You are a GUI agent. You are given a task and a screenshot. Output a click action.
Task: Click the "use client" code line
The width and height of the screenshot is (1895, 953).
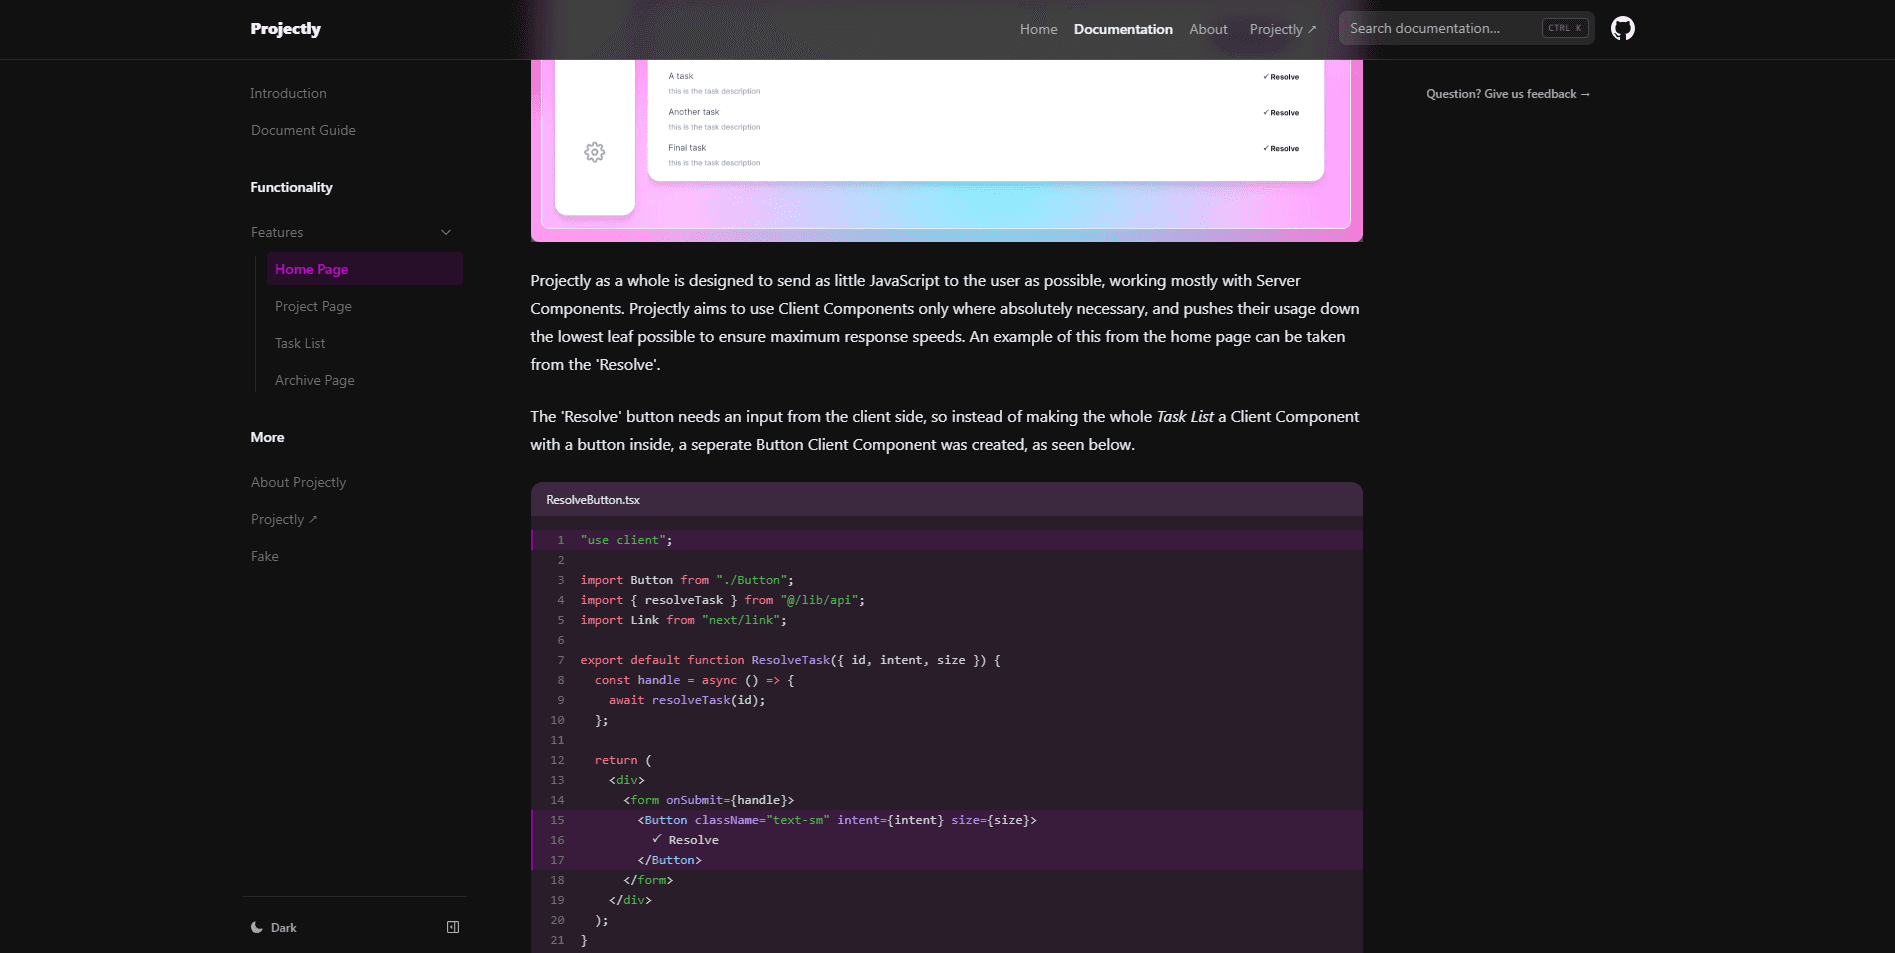click(x=627, y=540)
